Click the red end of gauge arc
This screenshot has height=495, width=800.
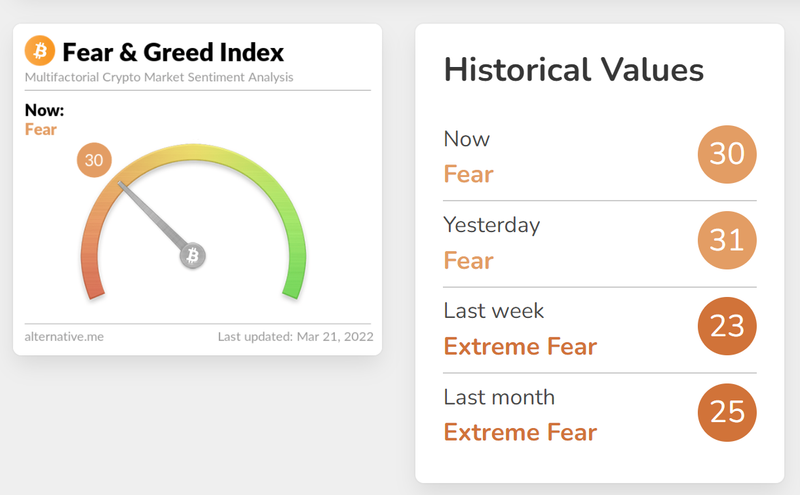pyautogui.click(x=92, y=280)
